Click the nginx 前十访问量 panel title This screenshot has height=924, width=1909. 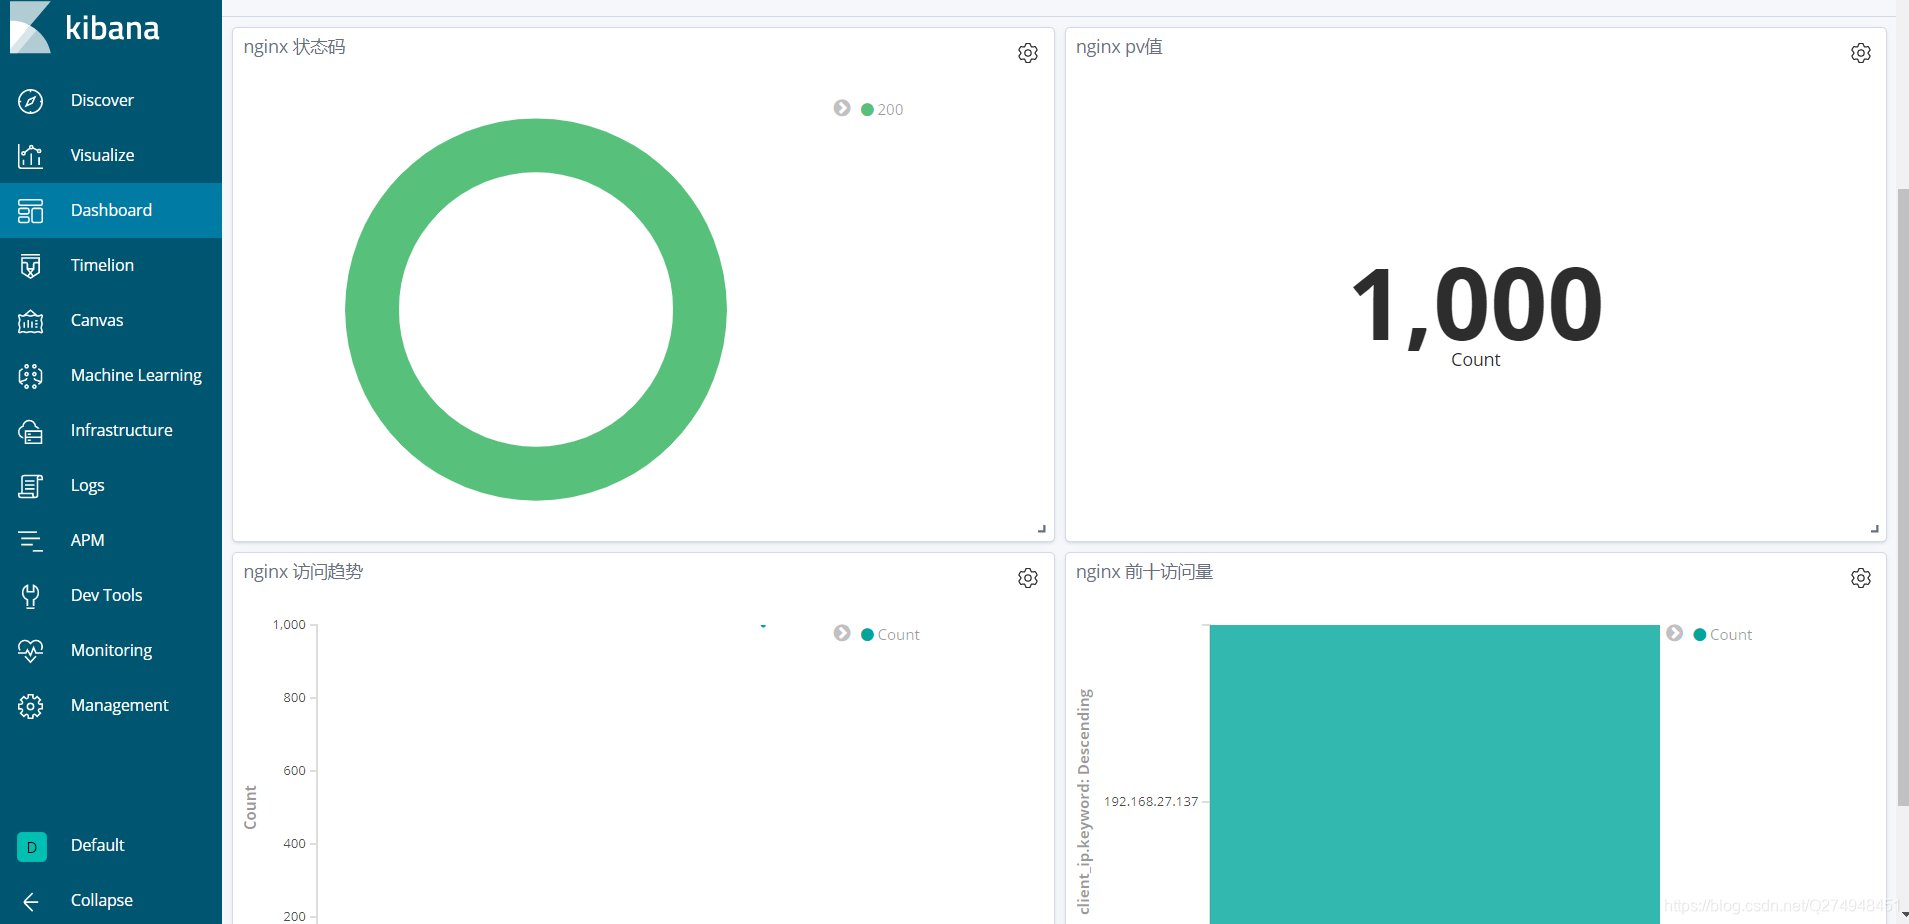tap(1144, 572)
